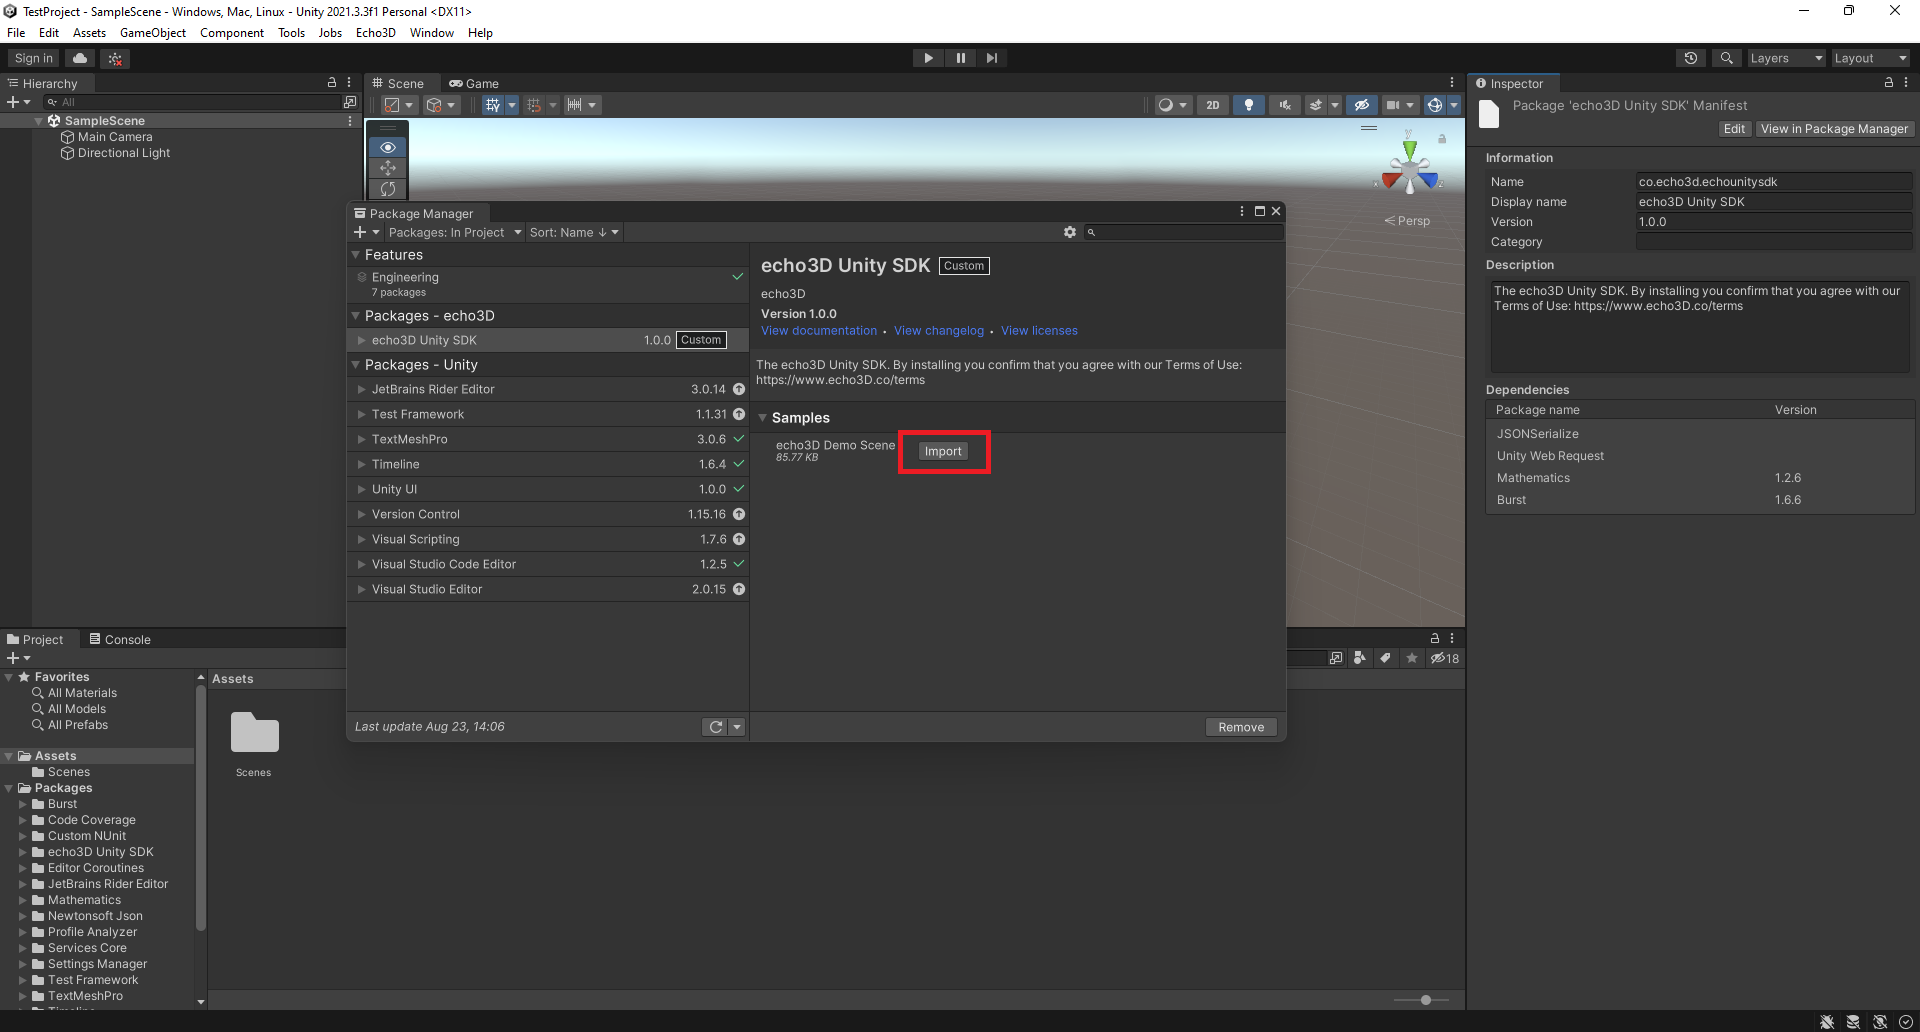Image resolution: width=1920 pixels, height=1032 pixels.
Task: Click the favorites star icon in Project toolbar
Action: pos(1411,658)
